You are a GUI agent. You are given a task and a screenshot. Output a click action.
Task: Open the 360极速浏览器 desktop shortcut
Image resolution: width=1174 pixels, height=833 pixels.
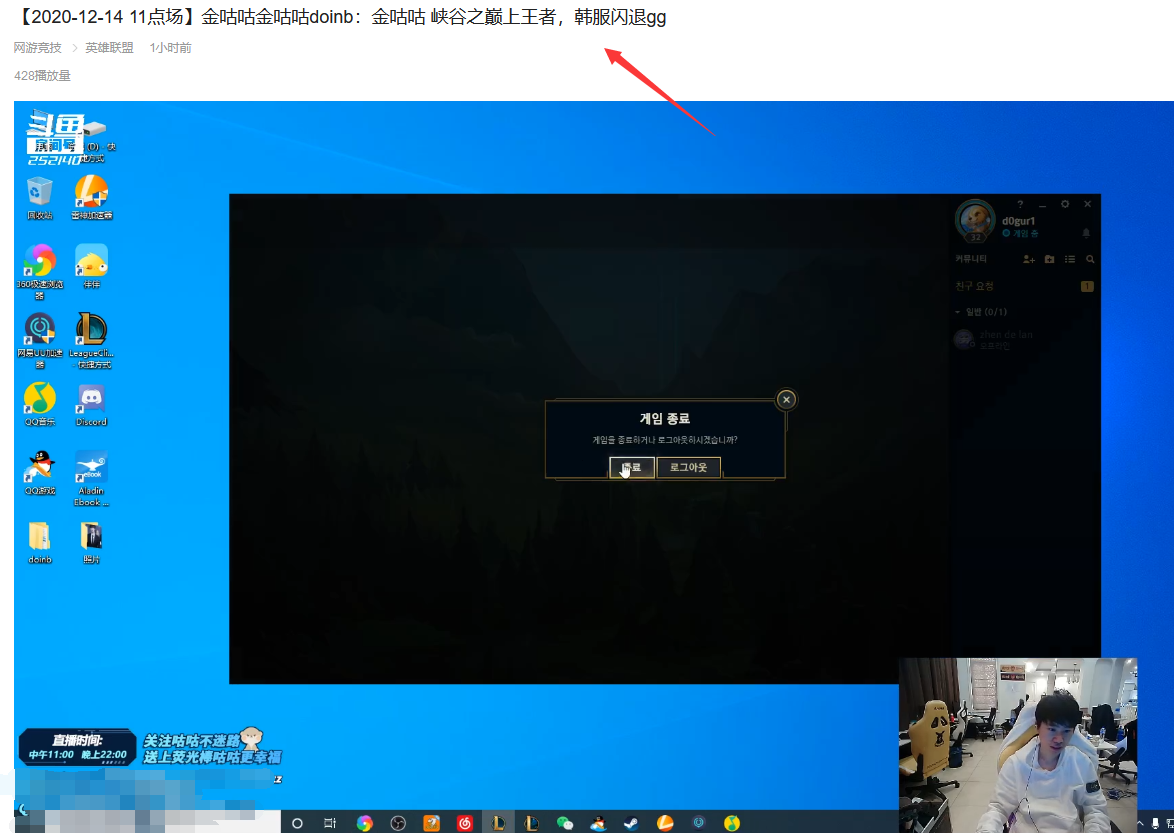40,271
